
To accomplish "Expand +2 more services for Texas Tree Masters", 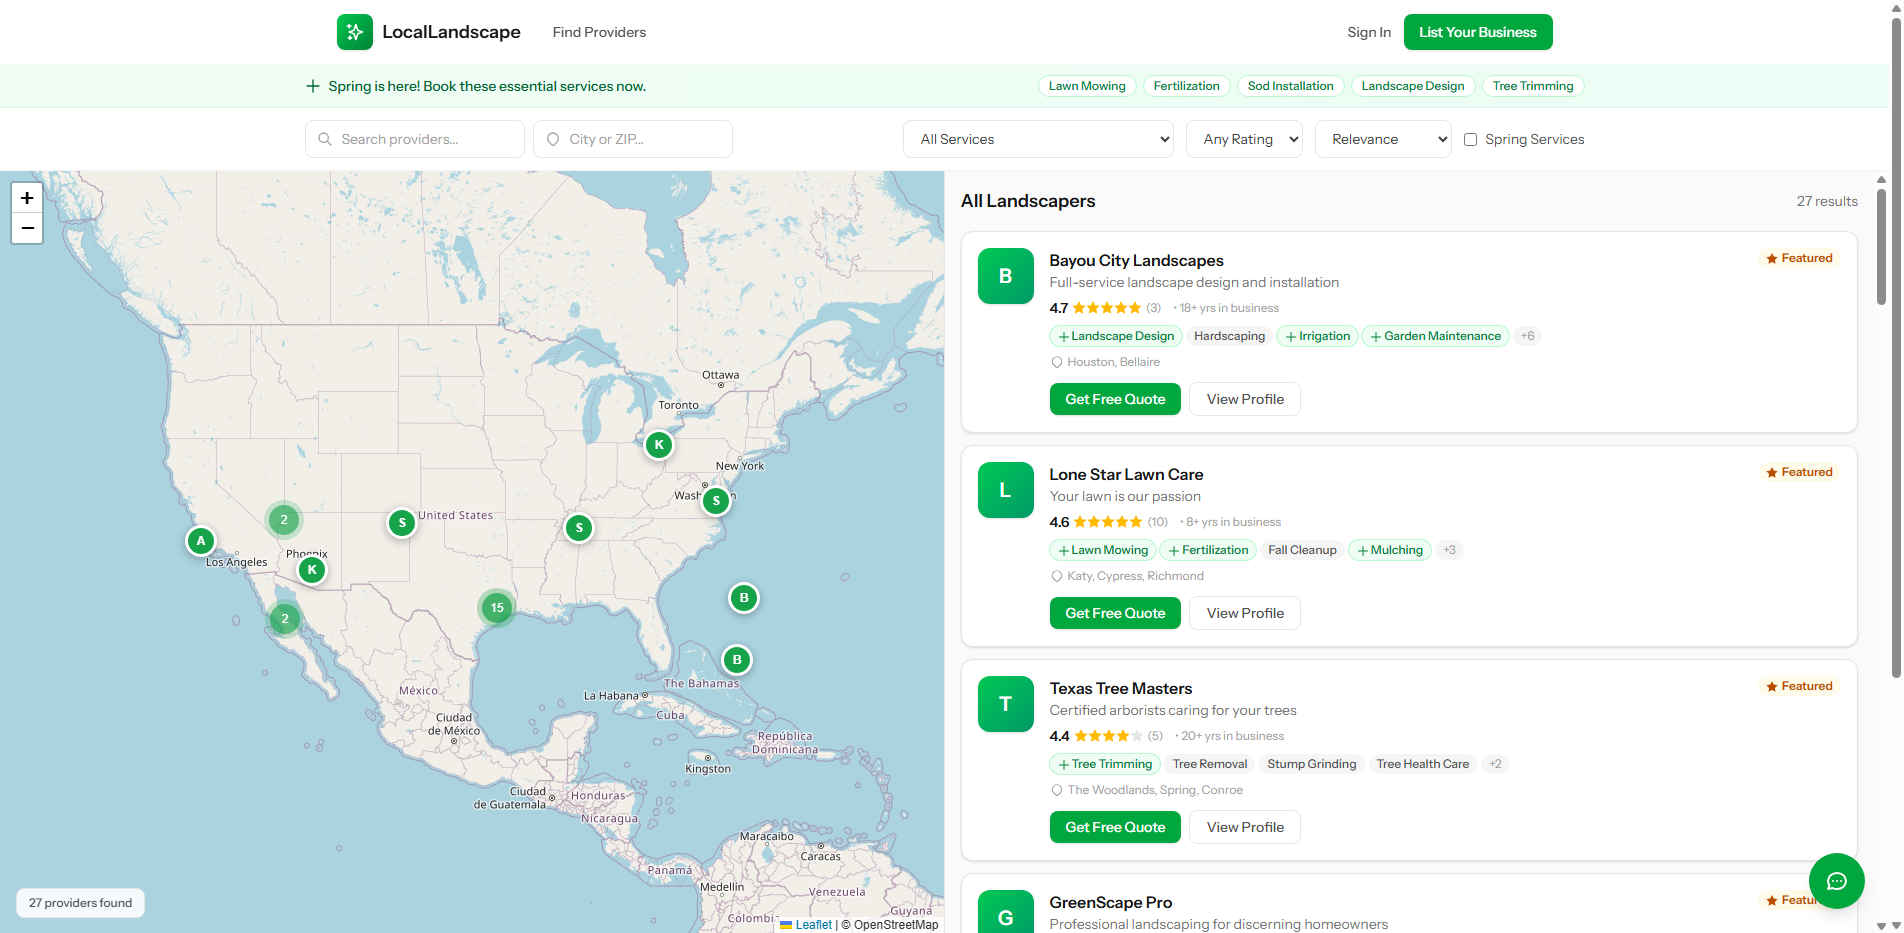I will pos(1495,764).
